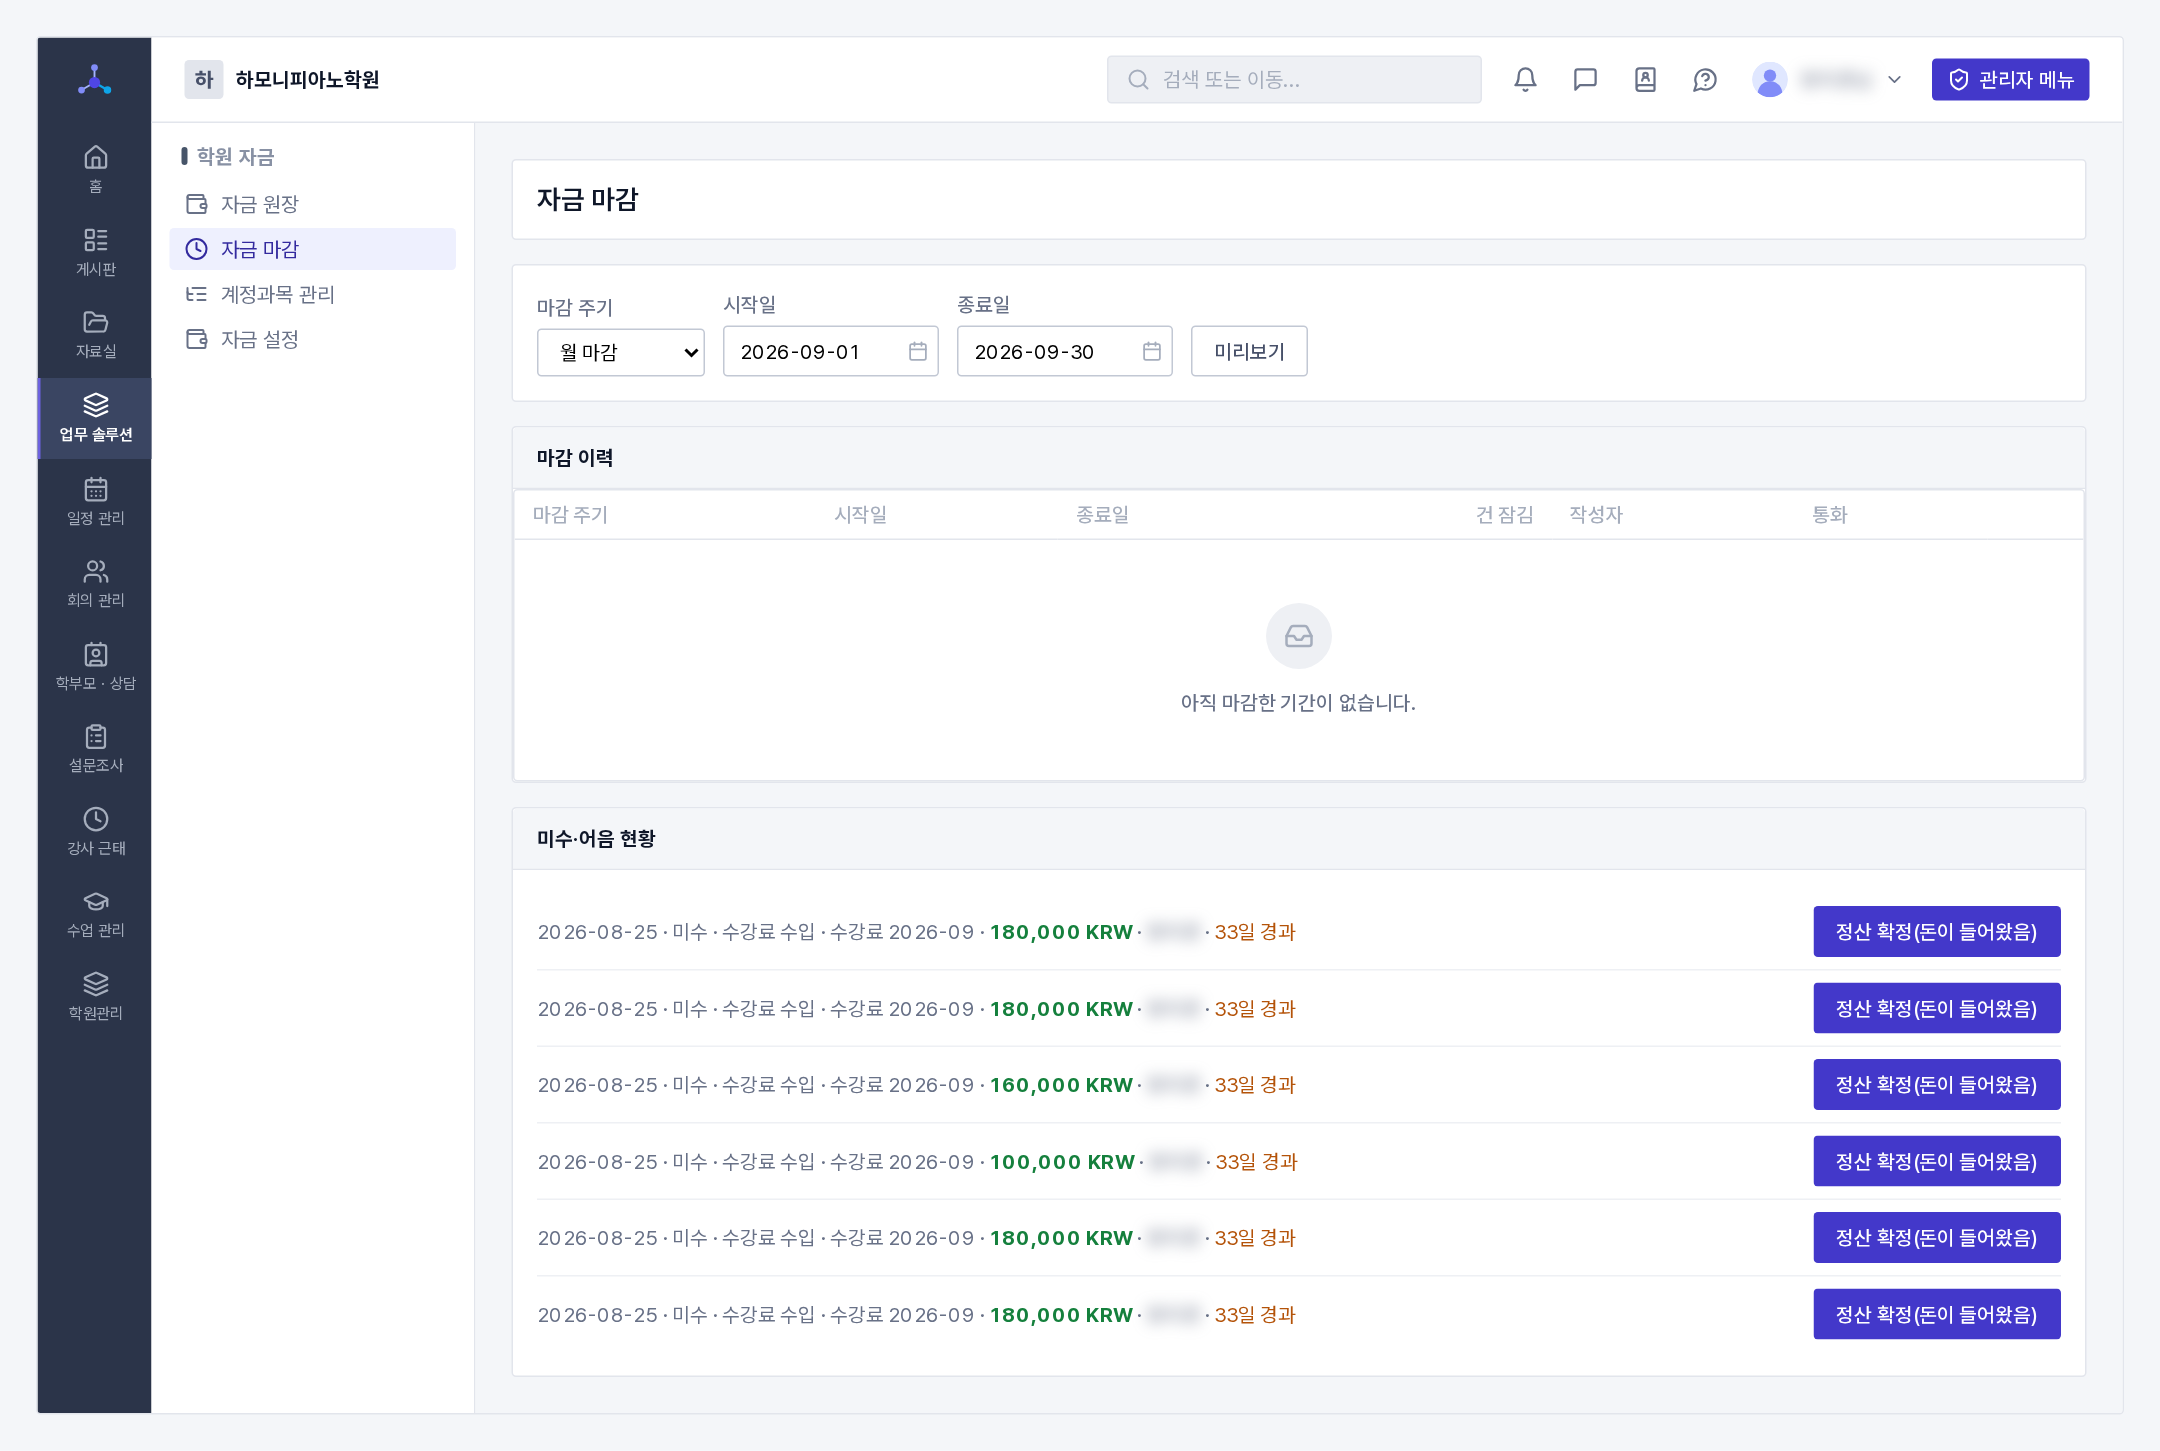This screenshot has height=1451, width=2160.
Task: Open 강사 근태 in the sidebar
Action: point(95,831)
